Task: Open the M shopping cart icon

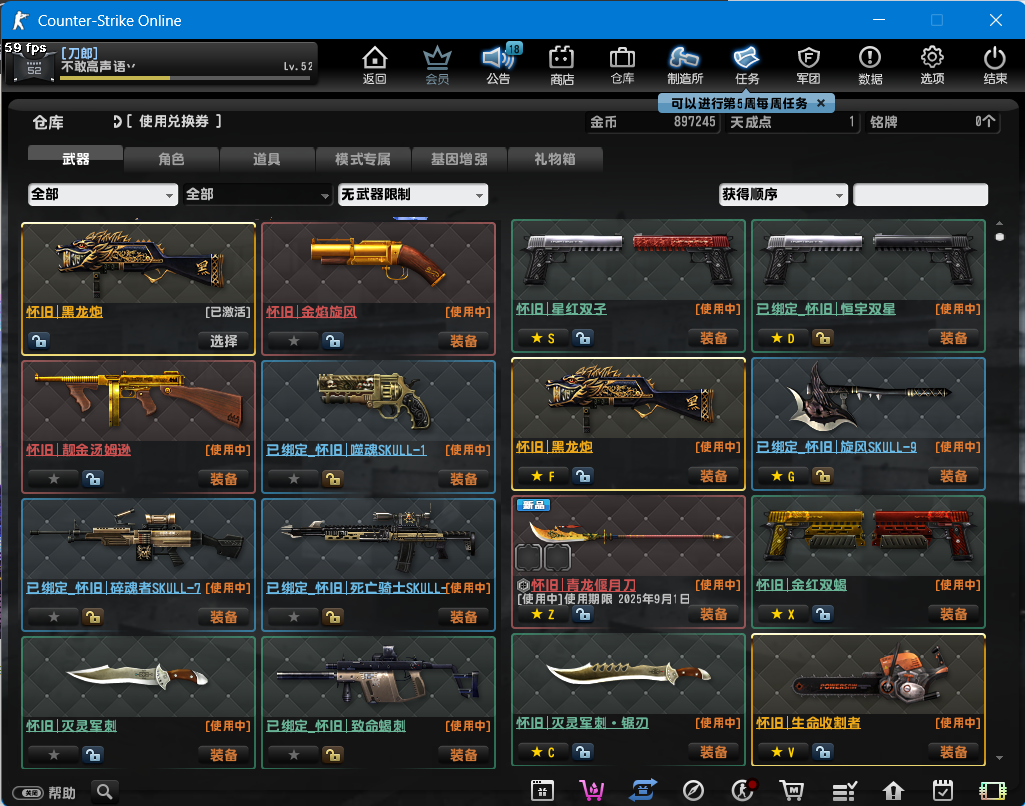Action: (792, 791)
